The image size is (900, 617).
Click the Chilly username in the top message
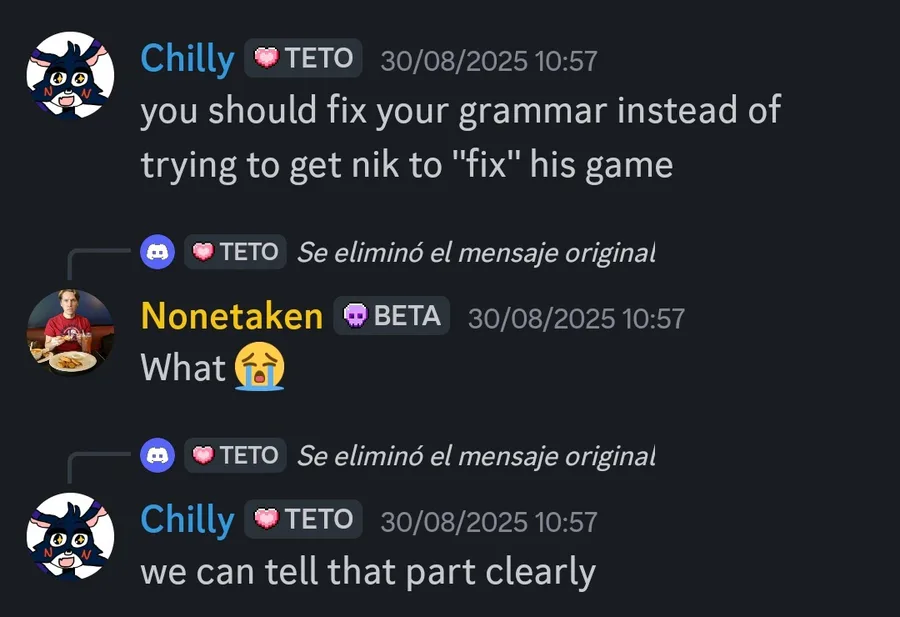(x=187, y=59)
